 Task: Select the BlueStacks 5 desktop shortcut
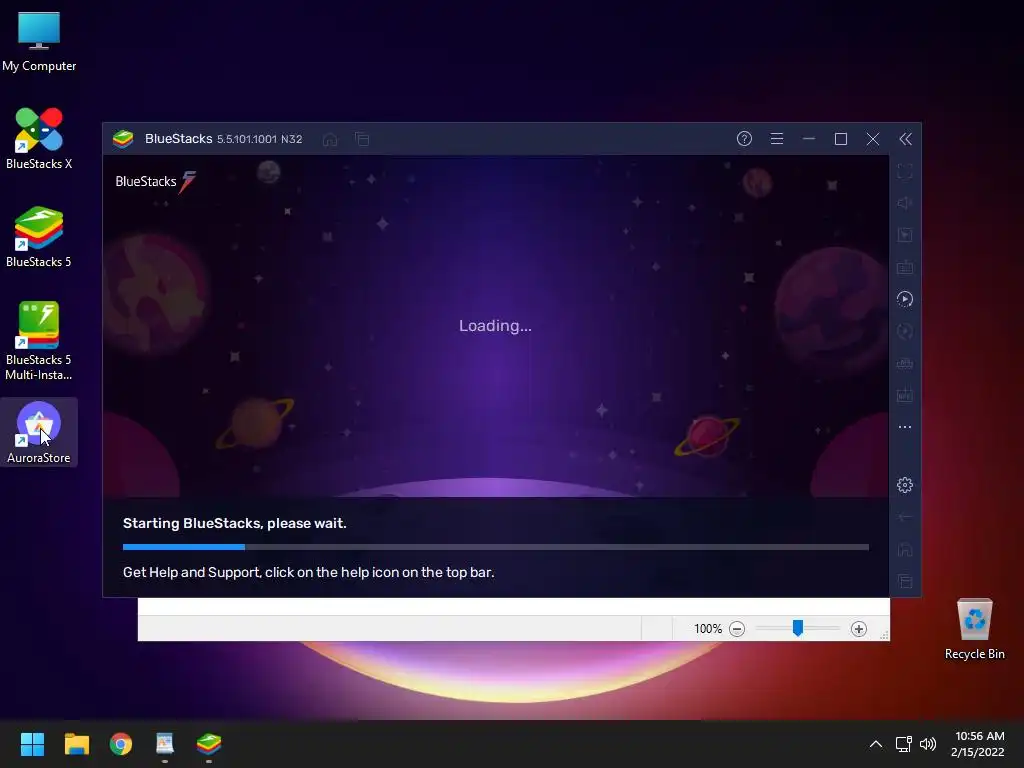(39, 236)
